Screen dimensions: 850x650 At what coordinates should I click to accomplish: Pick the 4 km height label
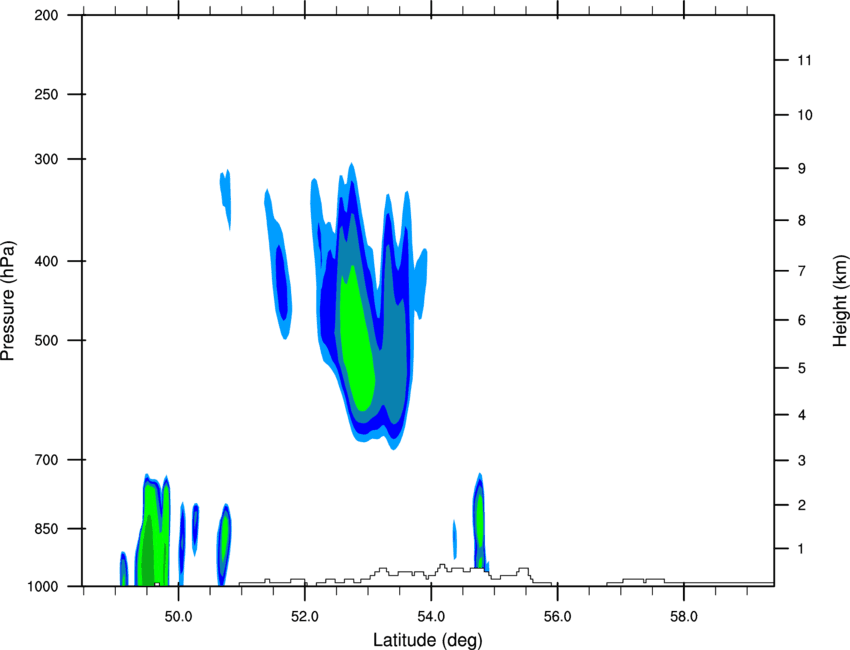(x=802, y=415)
